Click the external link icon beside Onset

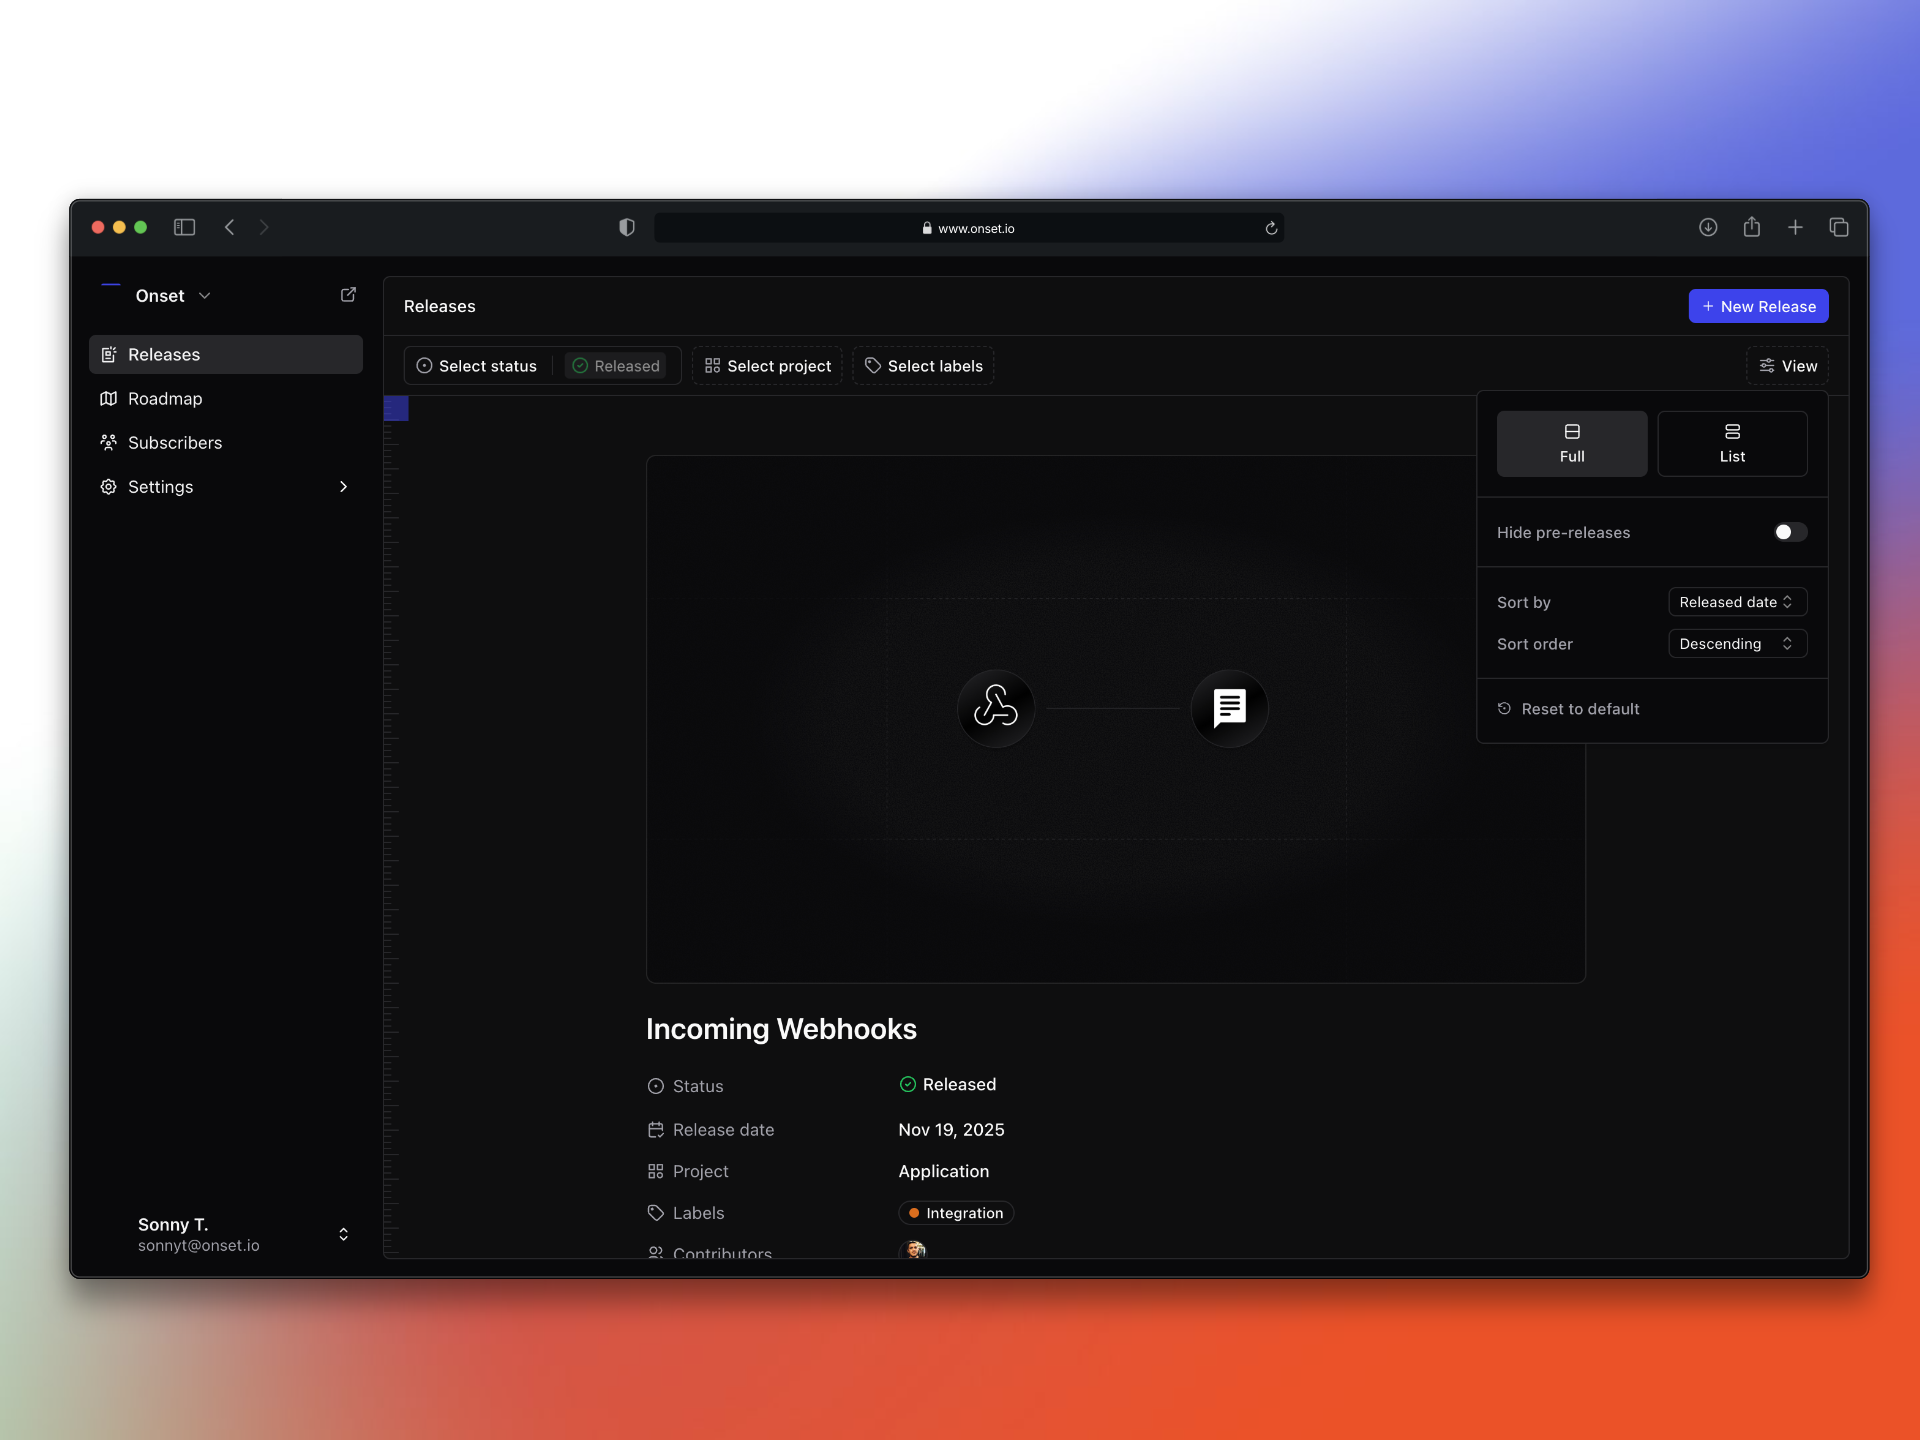click(348, 294)
